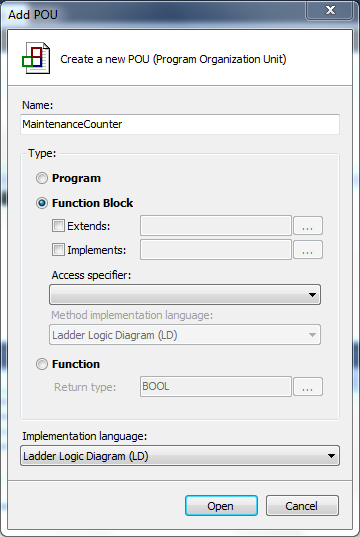Open the Method implementation language dropdown

pos(185,335)
